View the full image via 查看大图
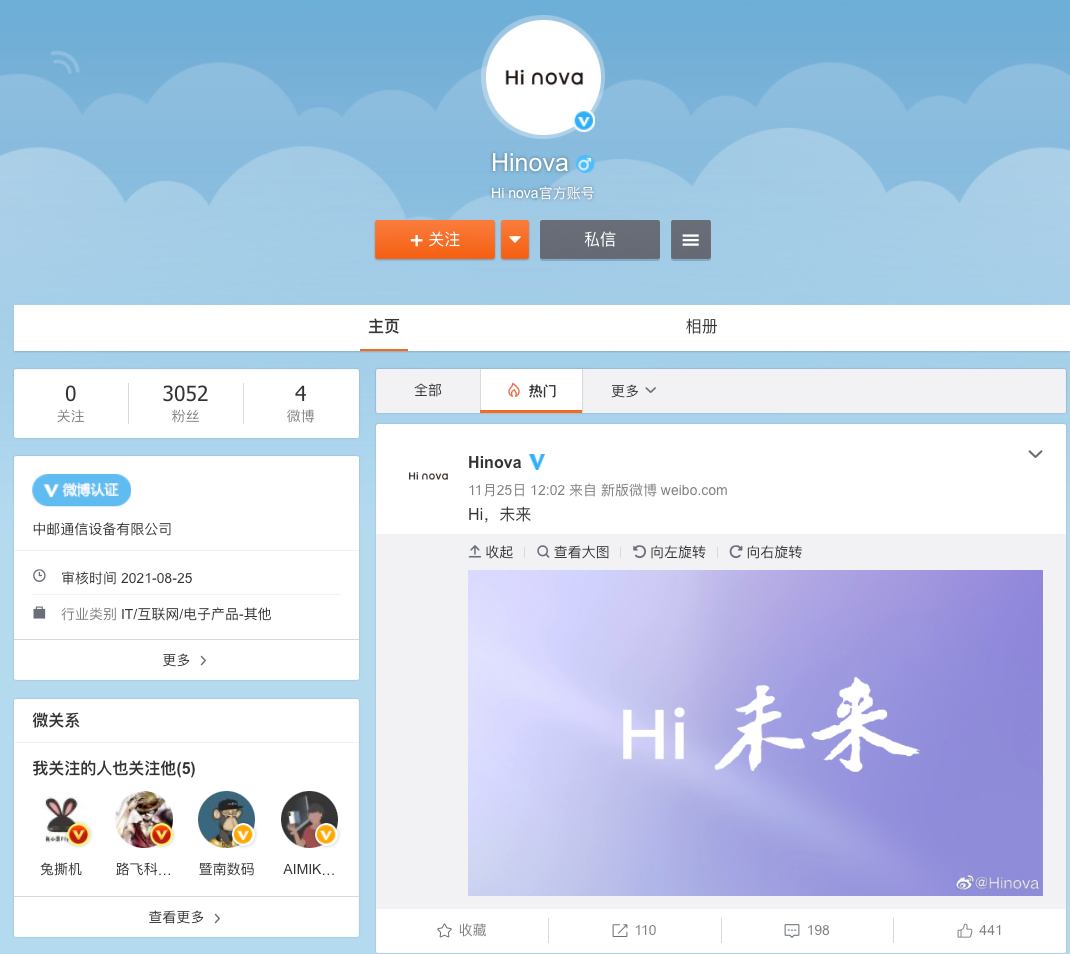 (573, 552)
